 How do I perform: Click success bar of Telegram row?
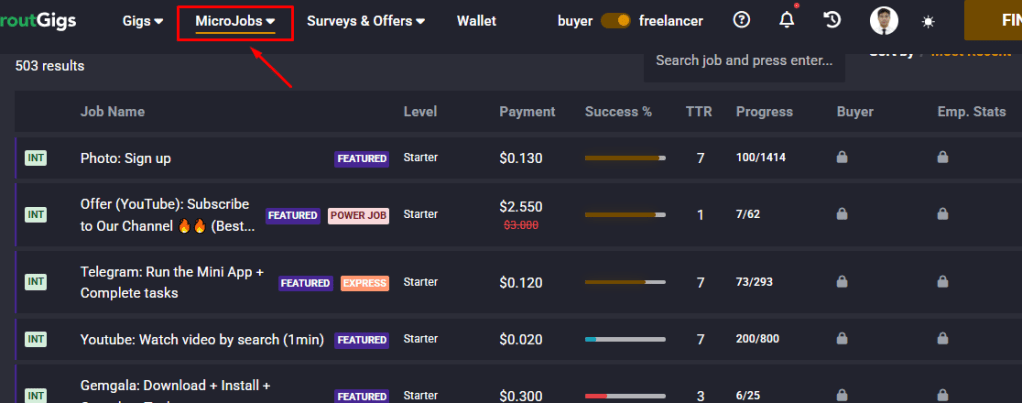(x=625, y=282)
